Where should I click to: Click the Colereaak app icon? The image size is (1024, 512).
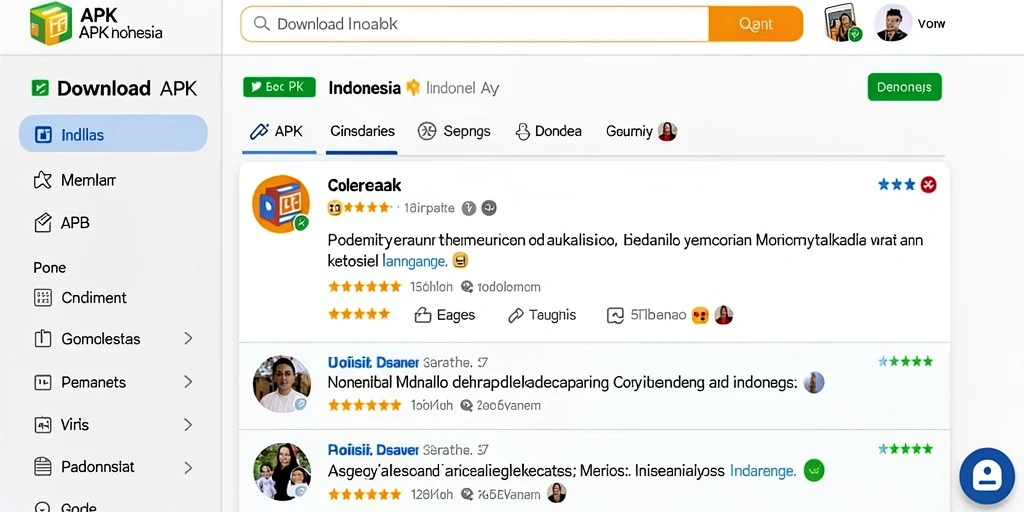281,204
